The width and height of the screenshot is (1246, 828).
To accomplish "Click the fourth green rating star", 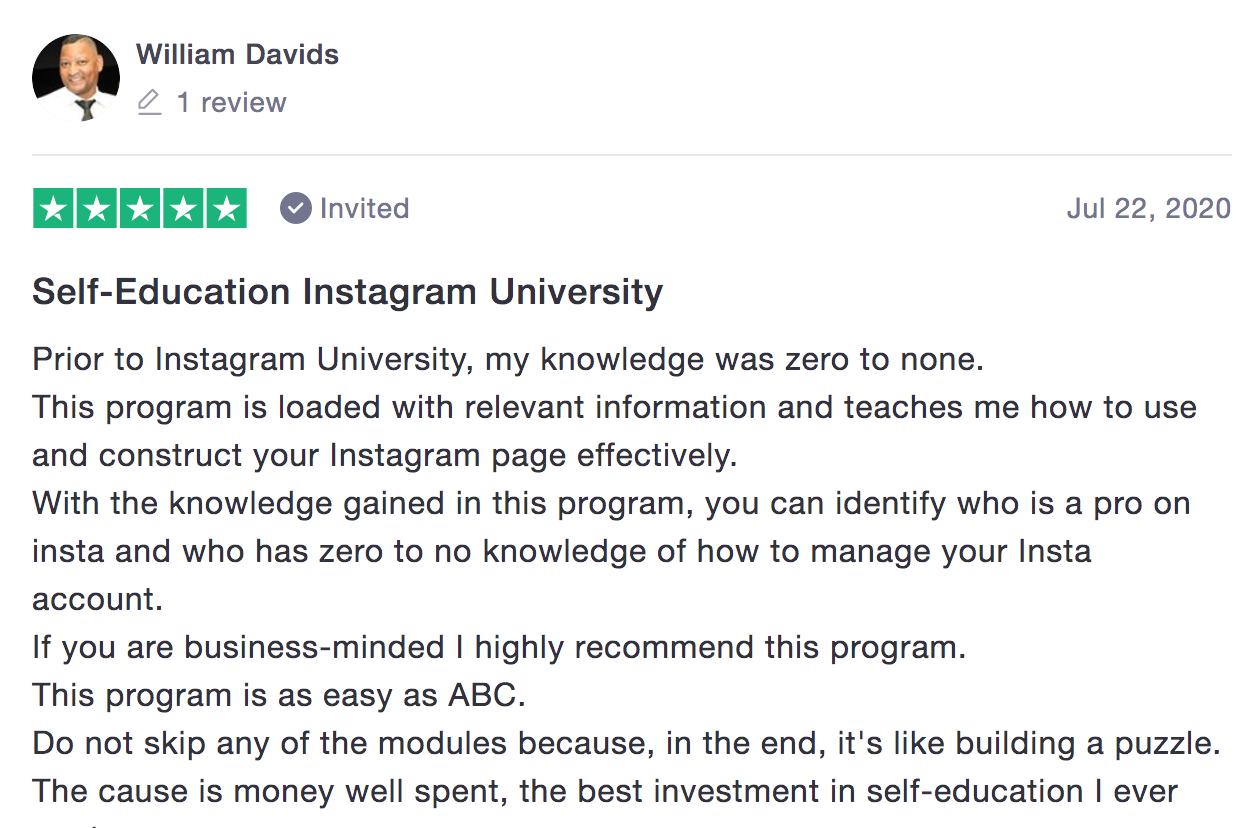I will 183,208.
